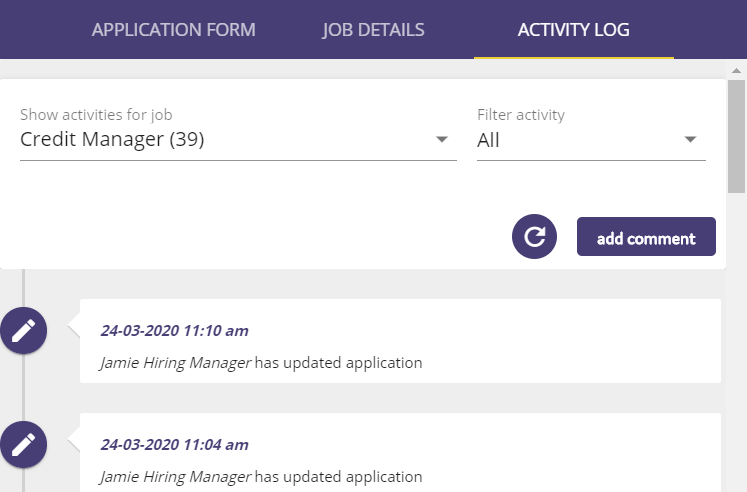
Task: Click the scrollbar up arrow
Action: point(736,70)
